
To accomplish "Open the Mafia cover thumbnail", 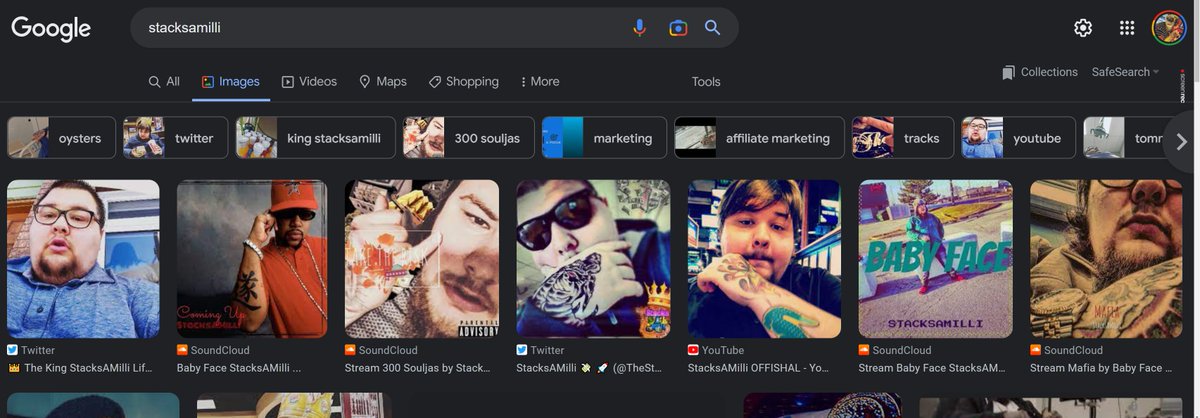I will 1106,259.
